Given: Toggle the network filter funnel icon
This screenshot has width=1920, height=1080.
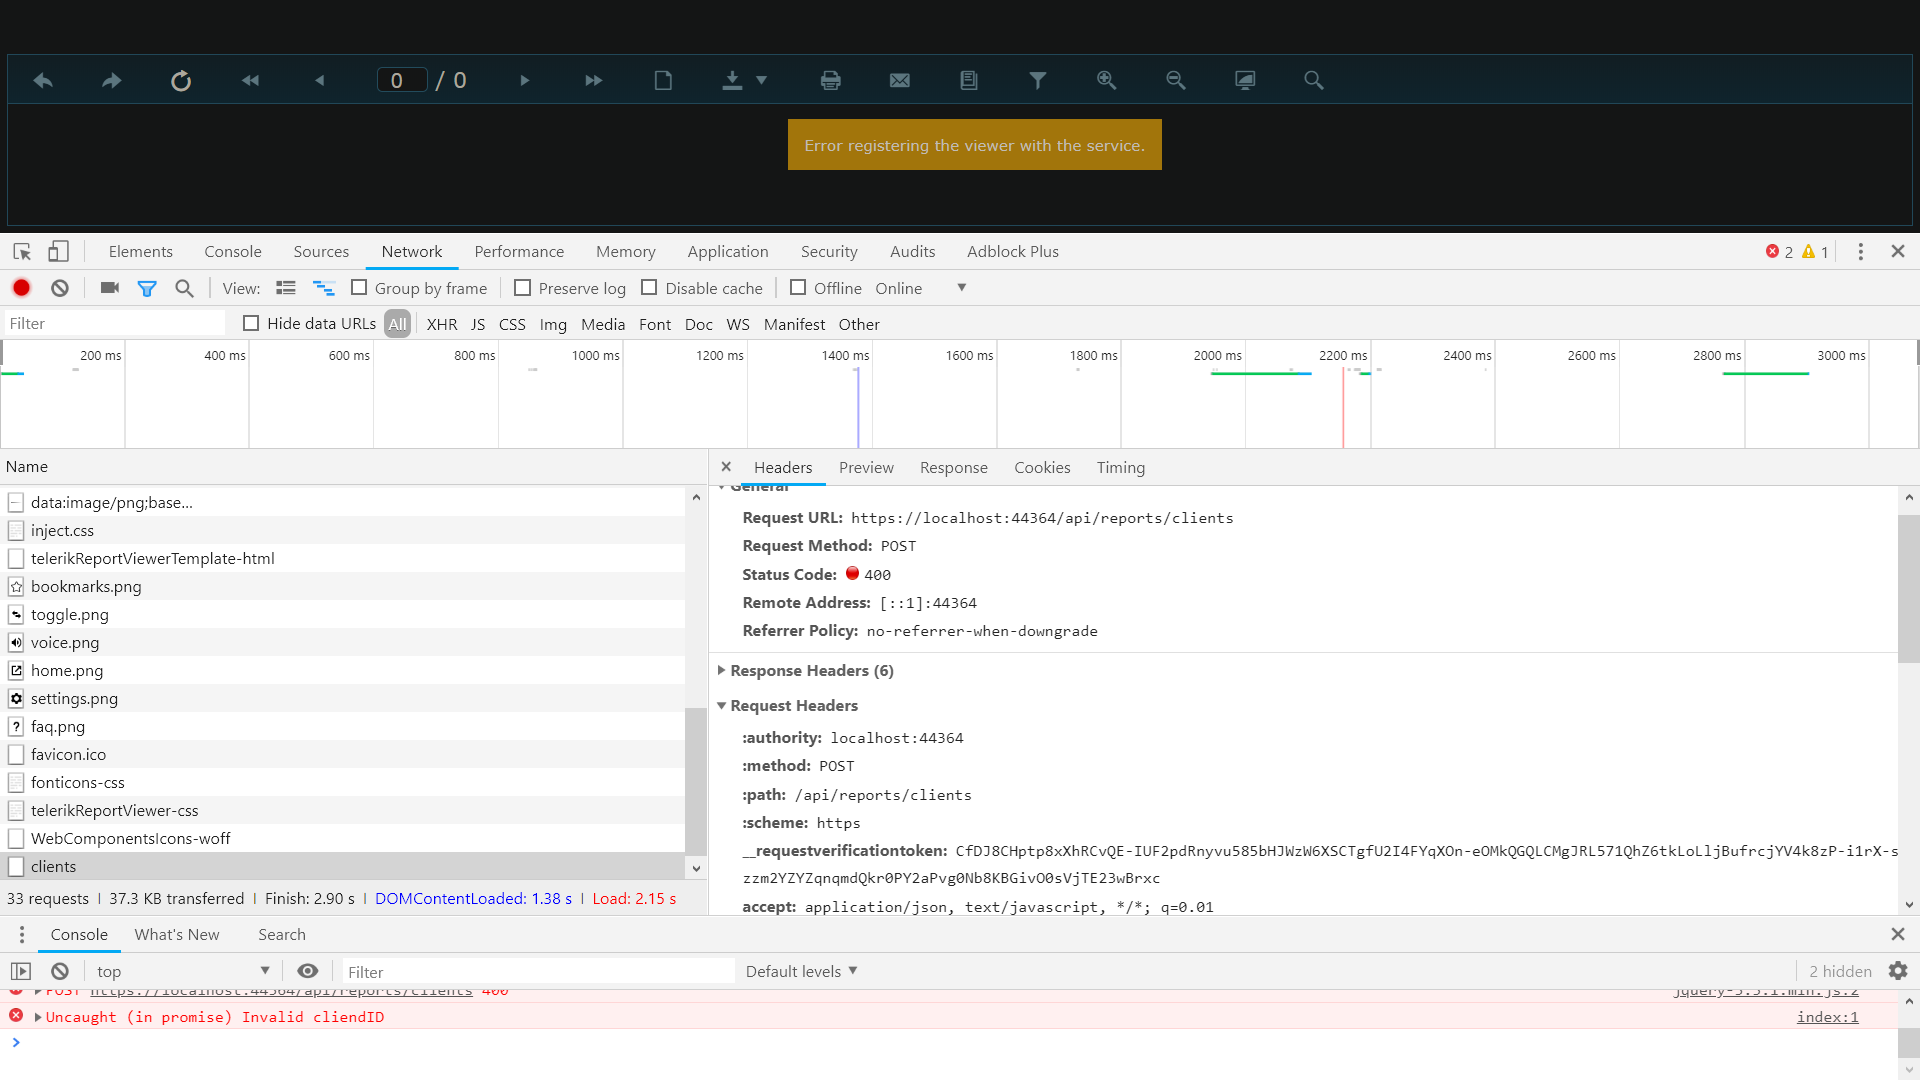Looking at the screenshot, I should [147, 288].
